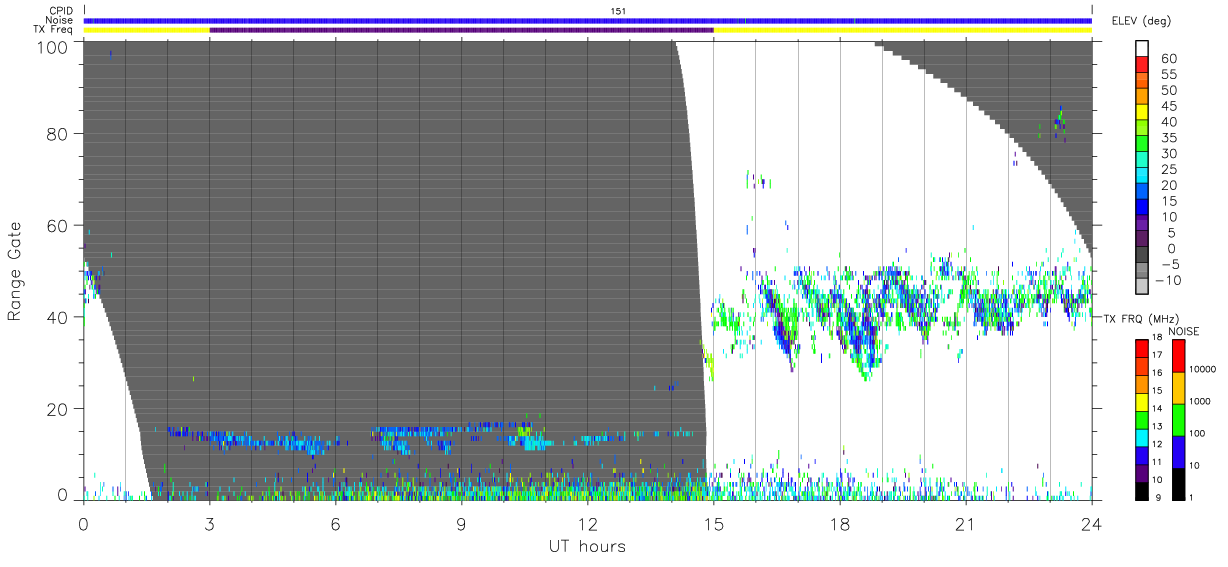Viewport: 1228px width, 567px height.
Task: Select the red 17–18 MHz TX frequency swatch
Action: 1142,349
